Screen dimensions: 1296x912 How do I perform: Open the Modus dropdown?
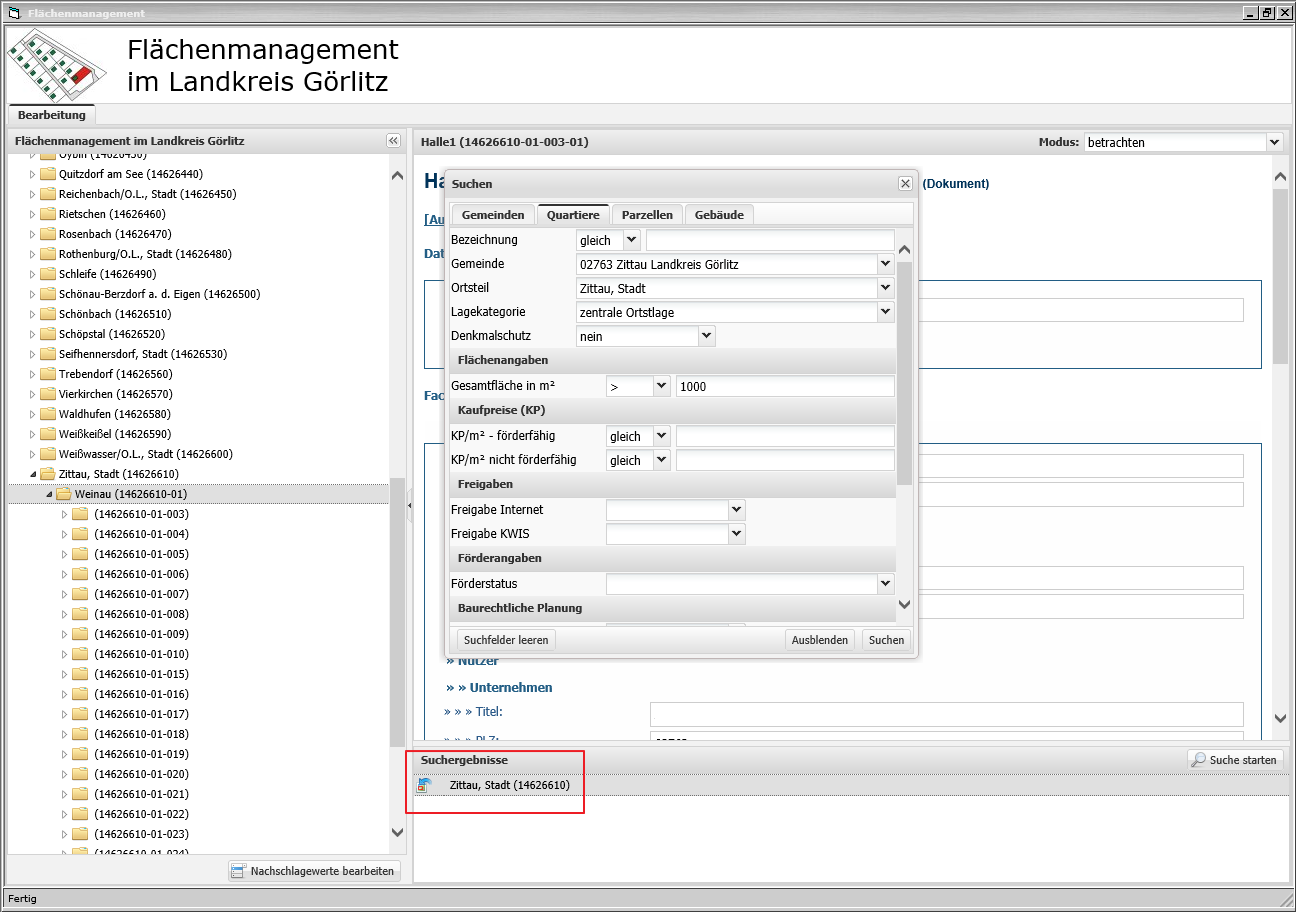click(x=1273, y=142)
